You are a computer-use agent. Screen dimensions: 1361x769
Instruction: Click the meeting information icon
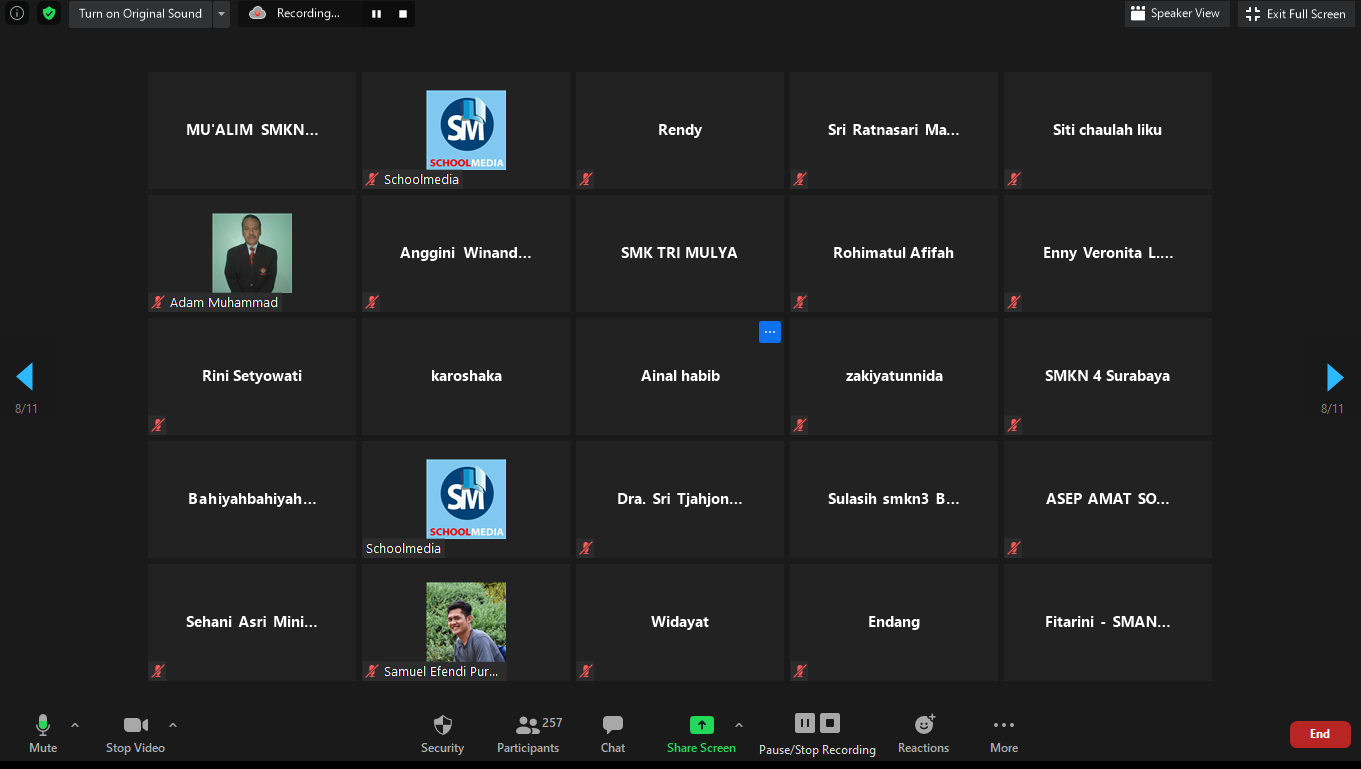[17, 14]
